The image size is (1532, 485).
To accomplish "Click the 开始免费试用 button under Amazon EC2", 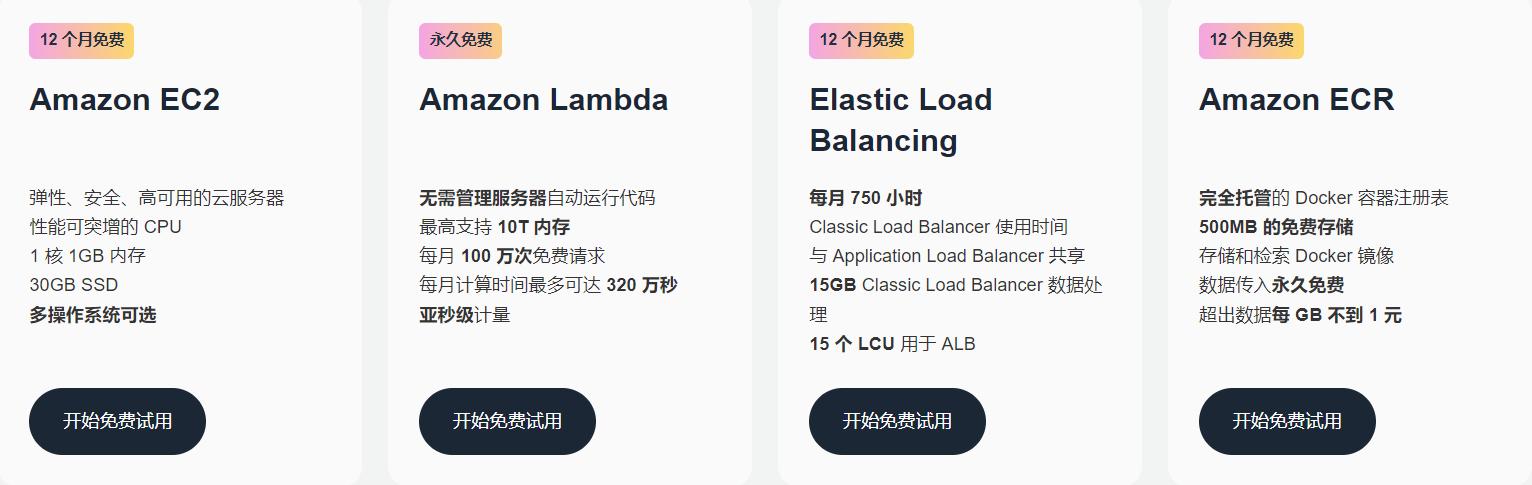I will [x=117, y=421].
